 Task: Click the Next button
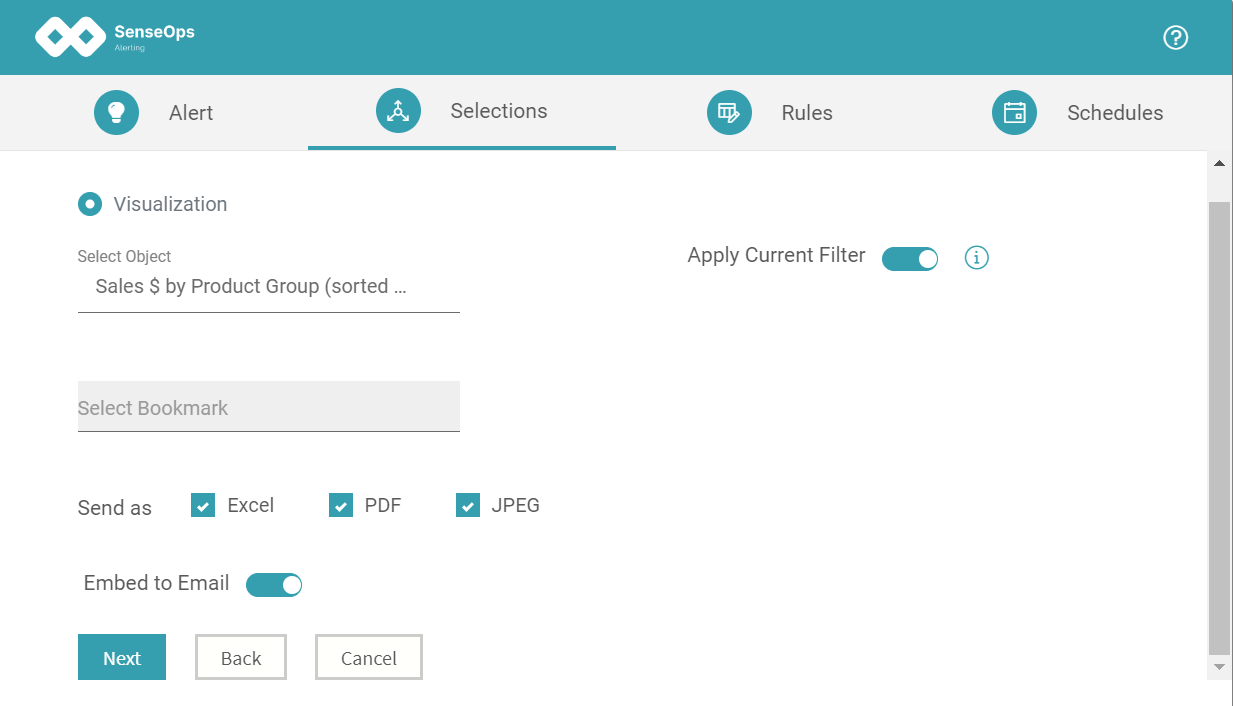(121, 657)
